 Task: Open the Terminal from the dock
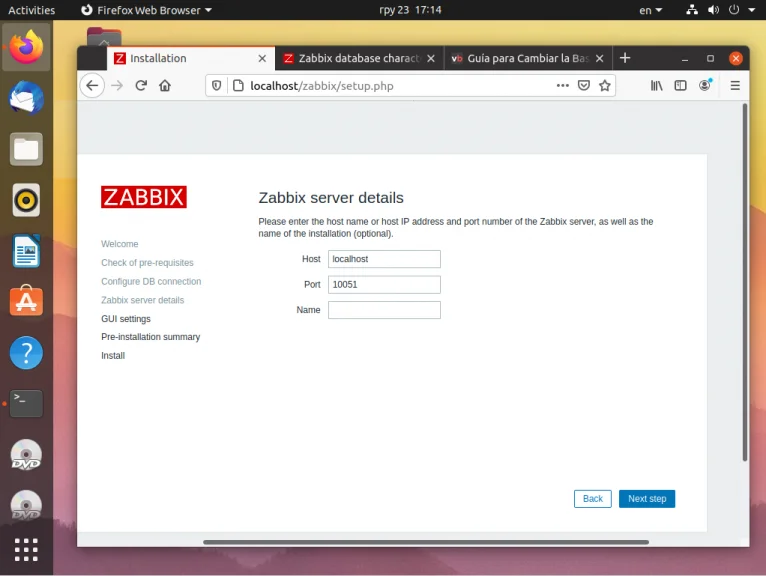click(x=26, y=404)
